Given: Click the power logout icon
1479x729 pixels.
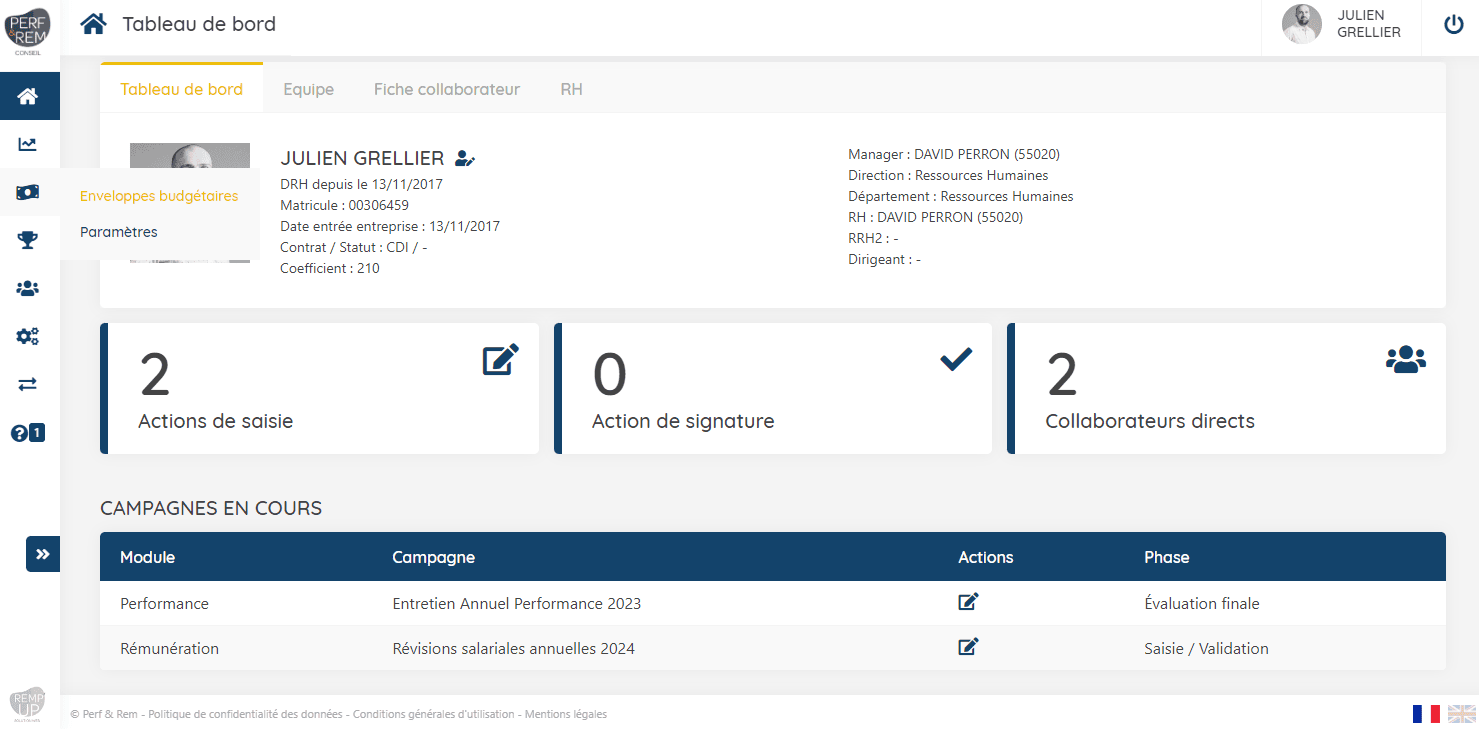Looking at the screenshot, I should coord(1454,25).
